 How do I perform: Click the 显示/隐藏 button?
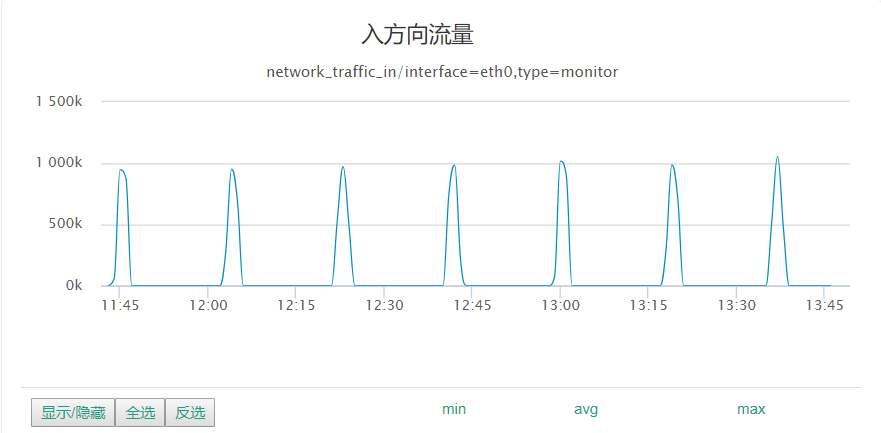pyautogui.click(x=73, y=413)
